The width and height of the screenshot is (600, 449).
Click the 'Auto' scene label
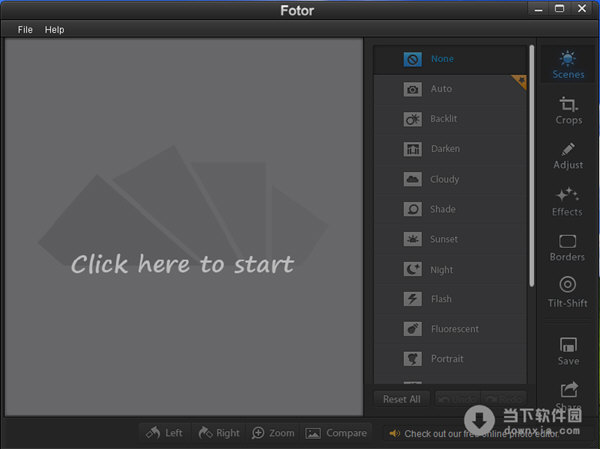pyautogui.click(x=441, y=89)
